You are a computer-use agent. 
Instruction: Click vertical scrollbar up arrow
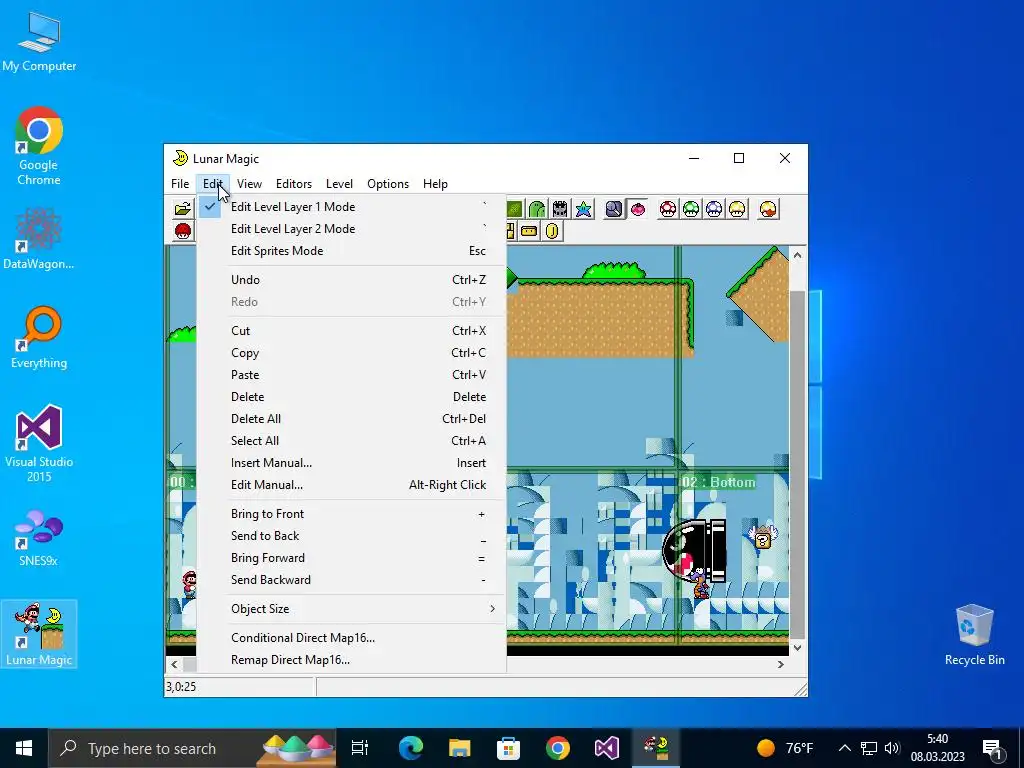797,255
